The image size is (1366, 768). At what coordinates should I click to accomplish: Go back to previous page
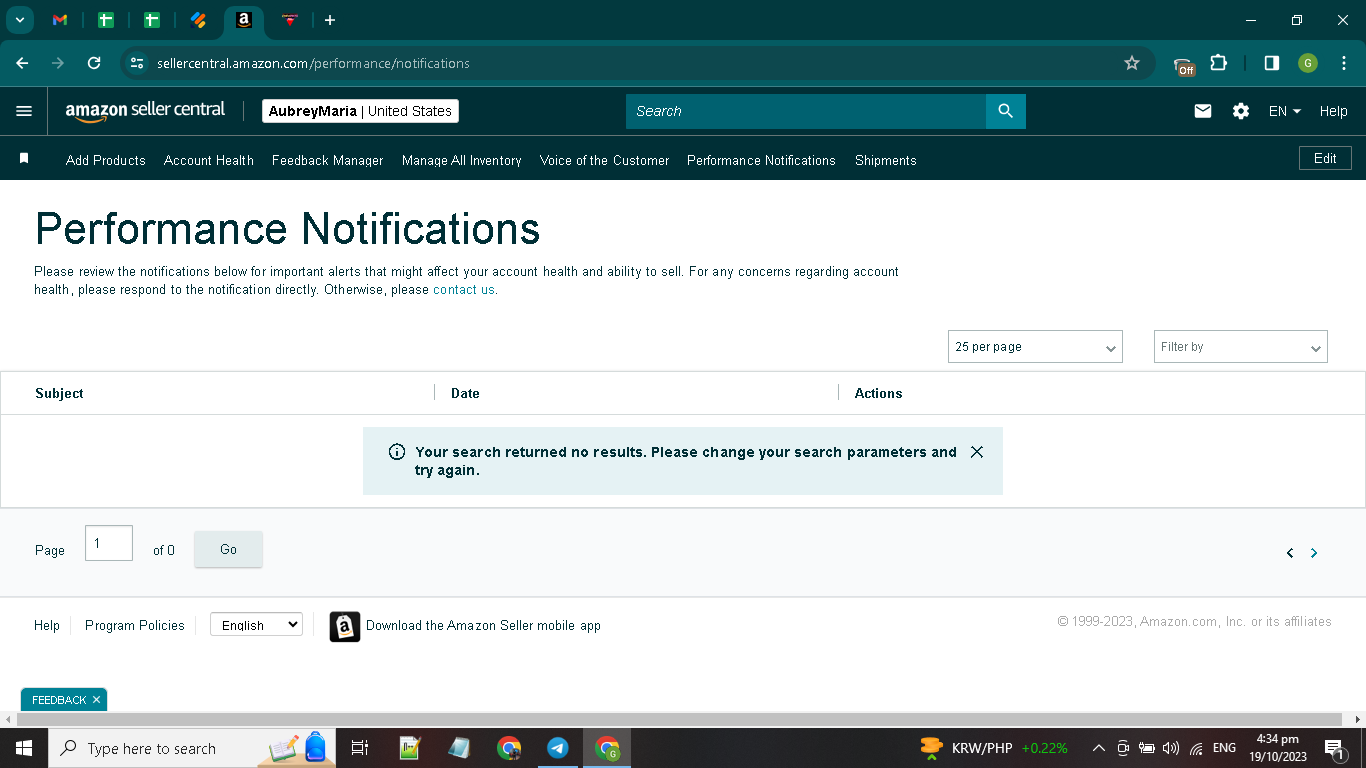pos(22,63)
